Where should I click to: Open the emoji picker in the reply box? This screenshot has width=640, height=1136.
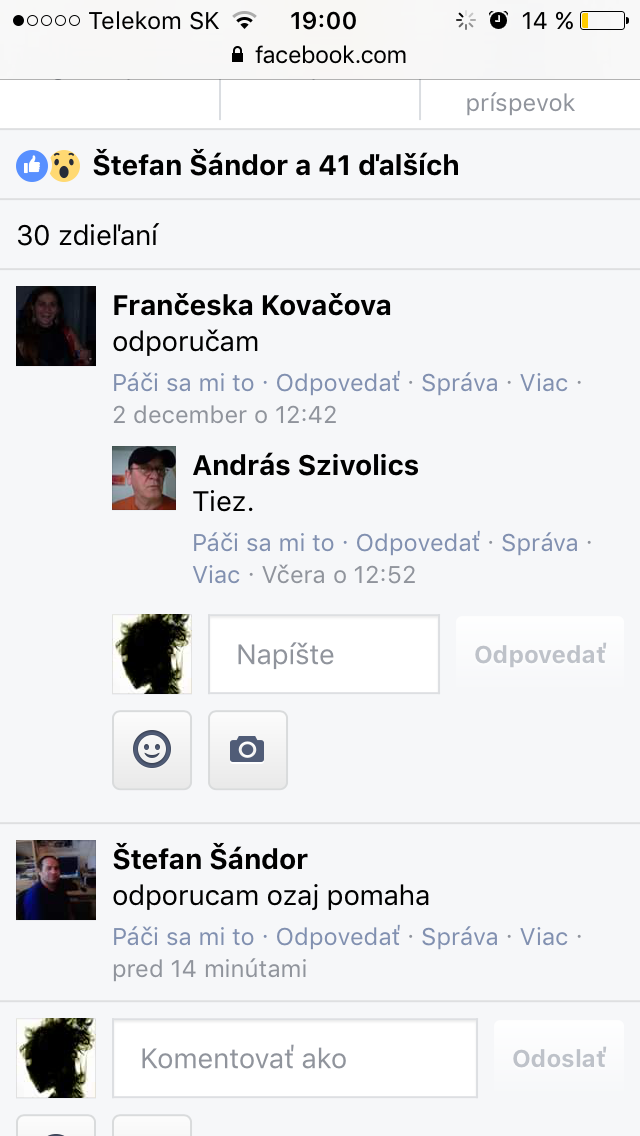coord(152,749)
